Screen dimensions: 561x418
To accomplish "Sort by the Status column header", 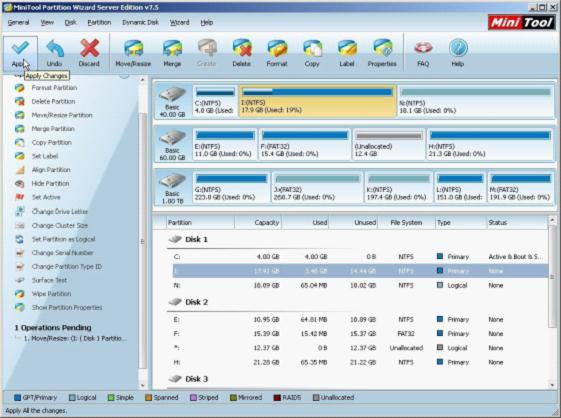I will point(517,223).
